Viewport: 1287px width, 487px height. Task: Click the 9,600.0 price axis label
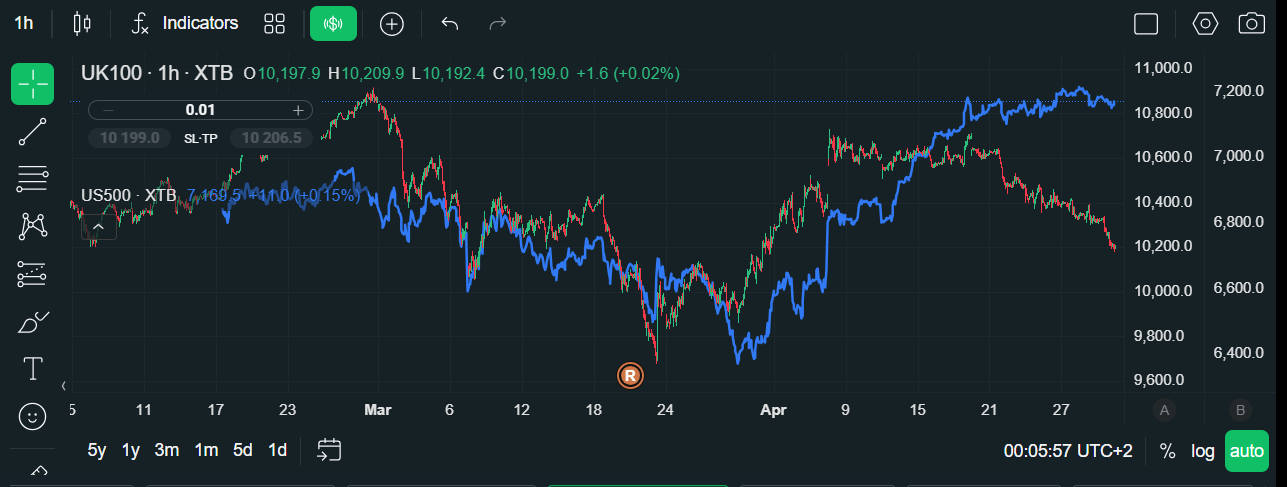click(x=1160, y=380)
